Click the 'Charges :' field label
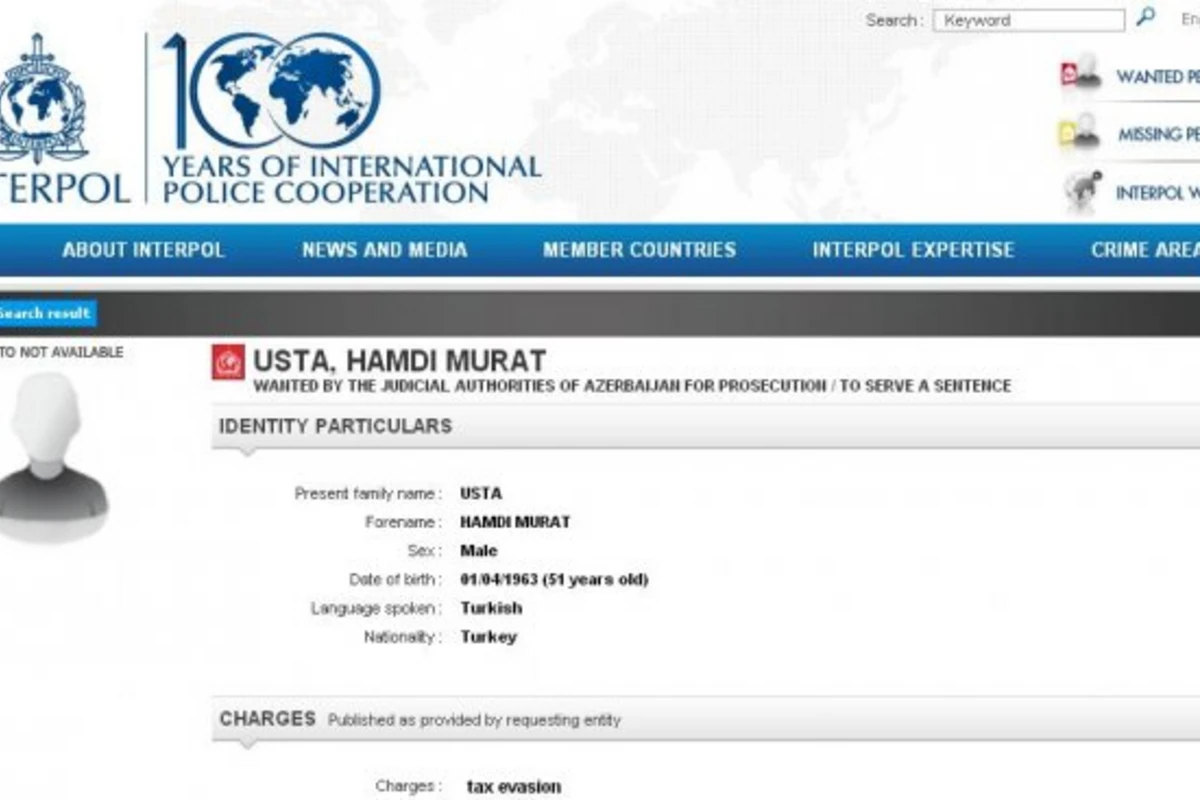1200x800 pixels. click(x=408, y=787)
